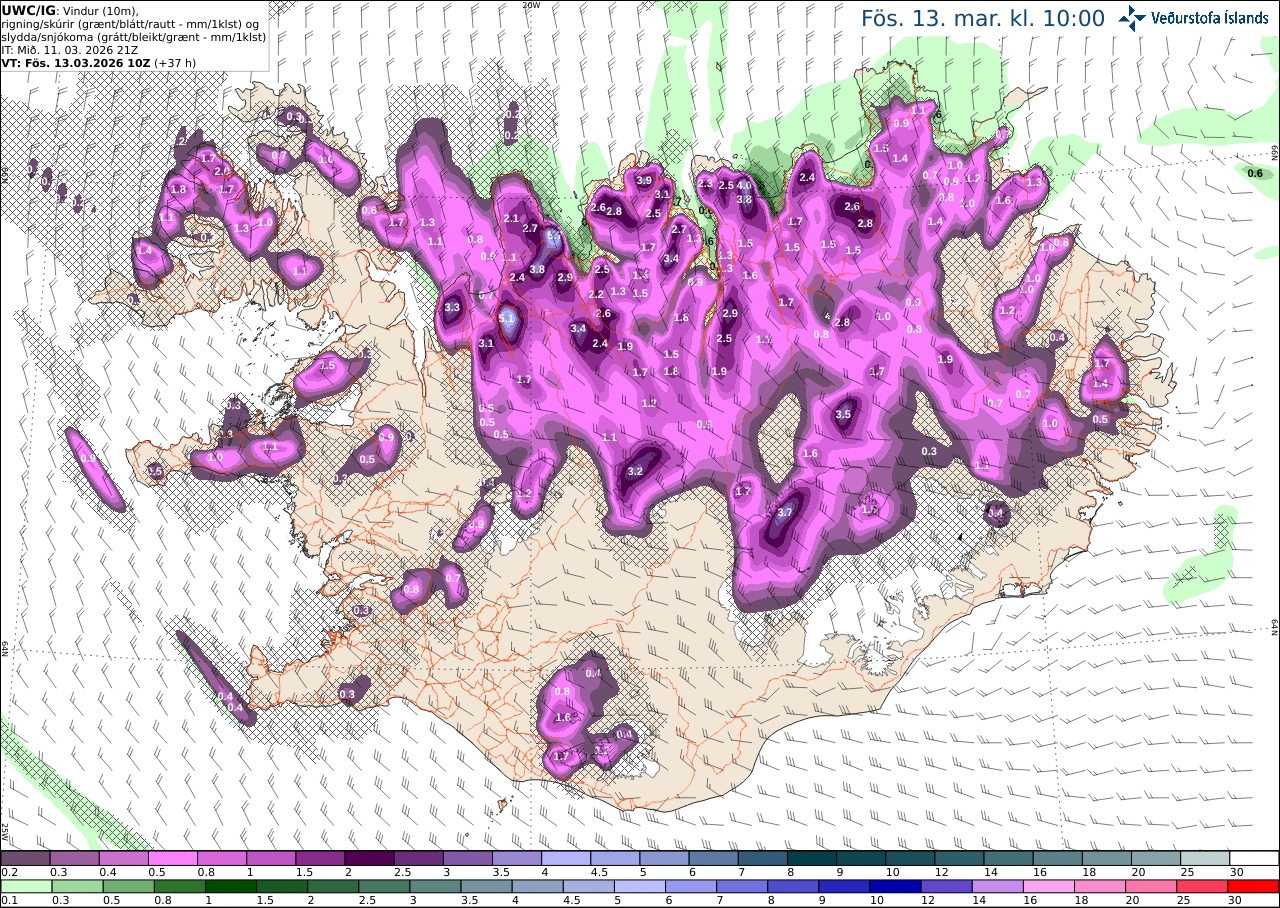Viewport: 1280px width, 908px height.
Task: Click the 5.1 precipitation value on the map
Action: [x=507, y=319]
